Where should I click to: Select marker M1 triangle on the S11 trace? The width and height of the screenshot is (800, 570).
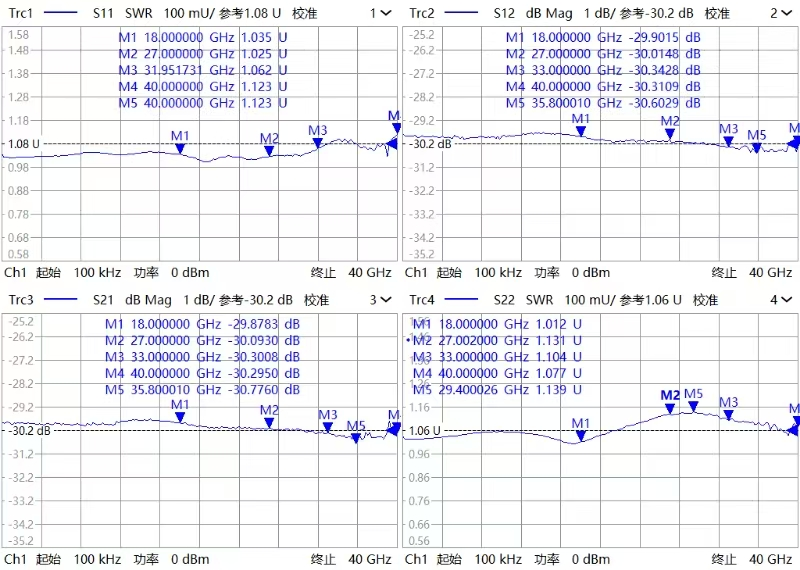coord(180,148)
